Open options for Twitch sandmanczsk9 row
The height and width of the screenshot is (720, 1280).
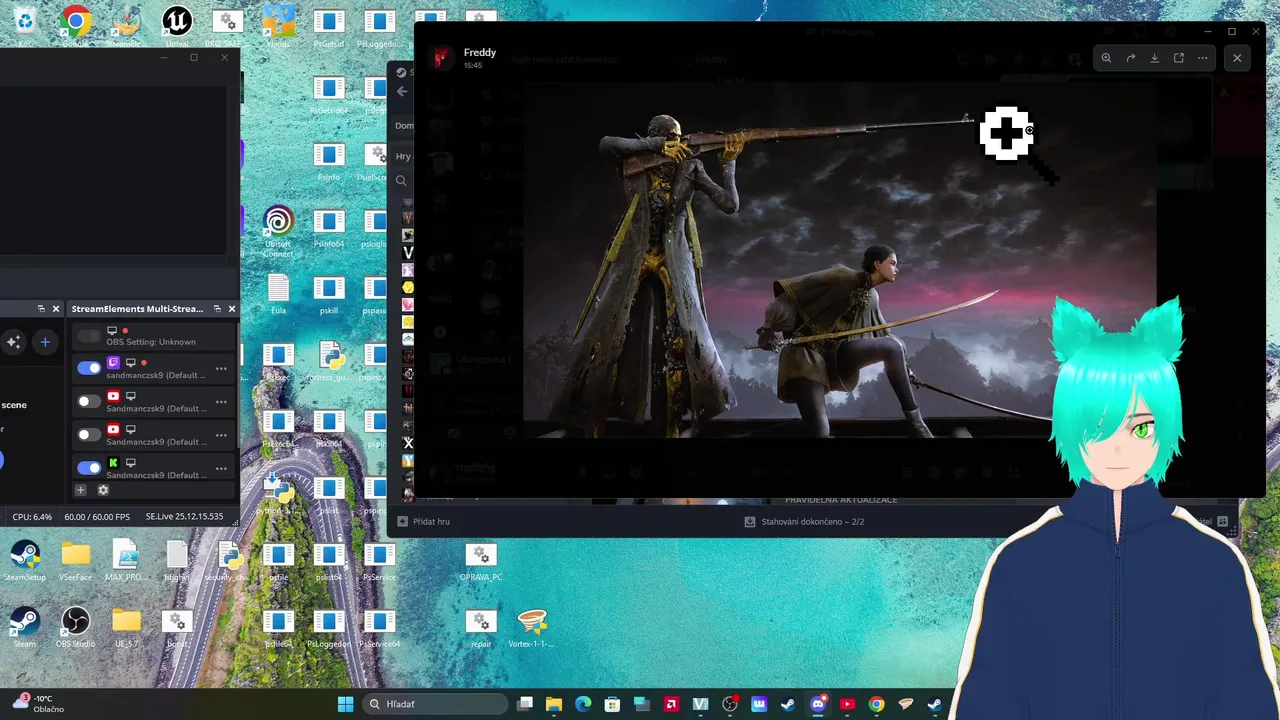pyautogui.click(x=221, y=368)
